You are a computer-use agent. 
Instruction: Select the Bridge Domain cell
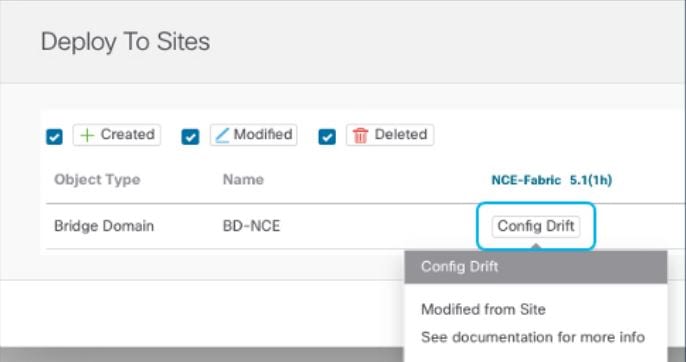pos(104,226)
